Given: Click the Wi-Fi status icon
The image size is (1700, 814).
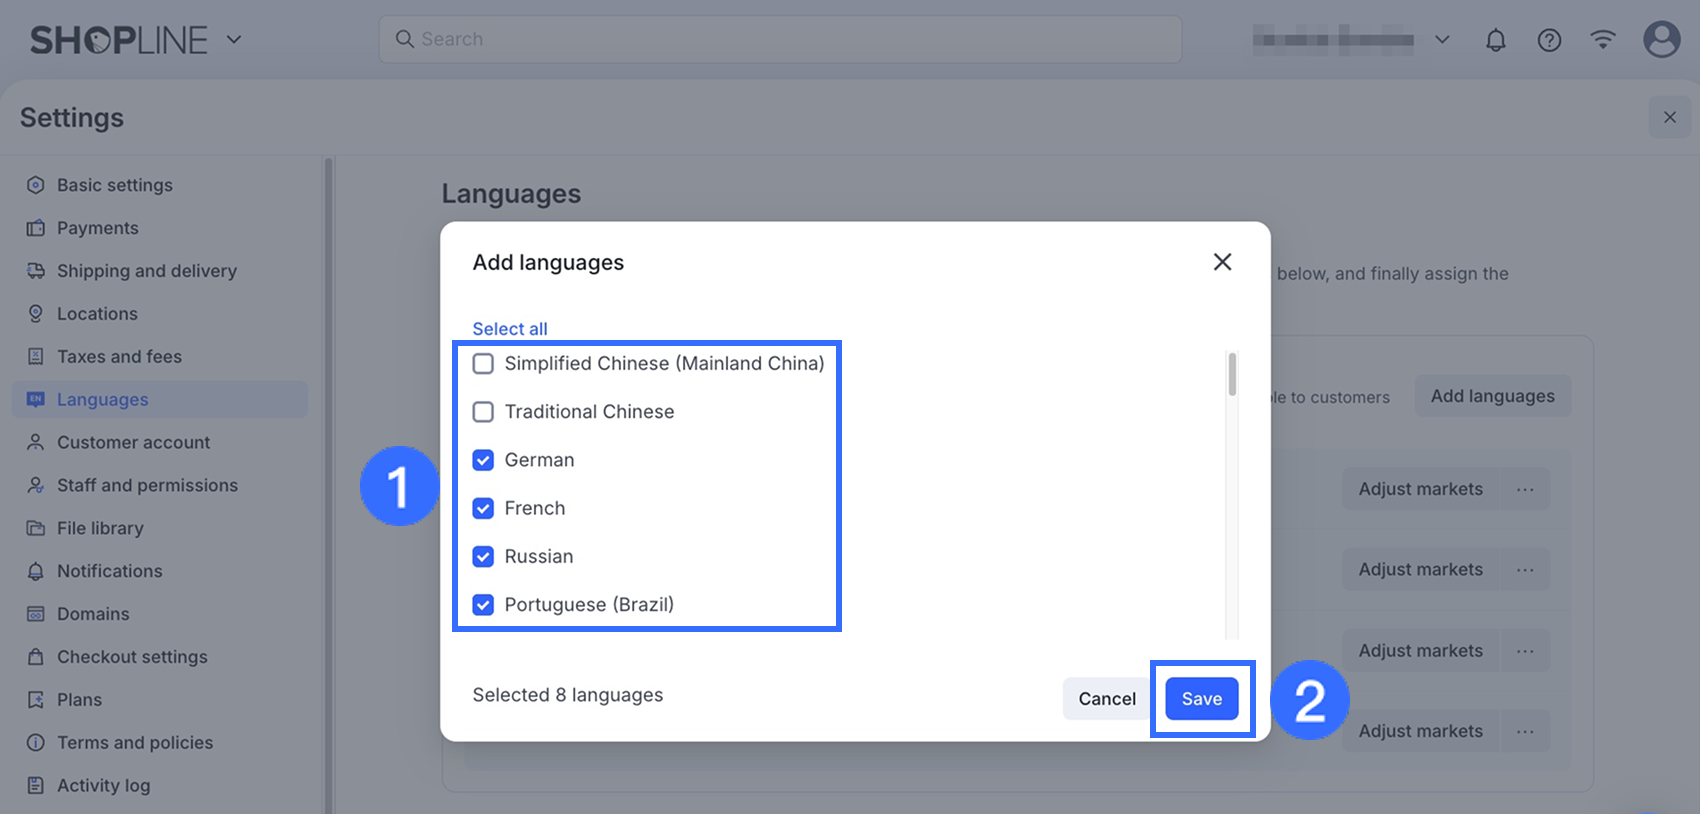Looking at the screenshot, I should click(1603, 40).
